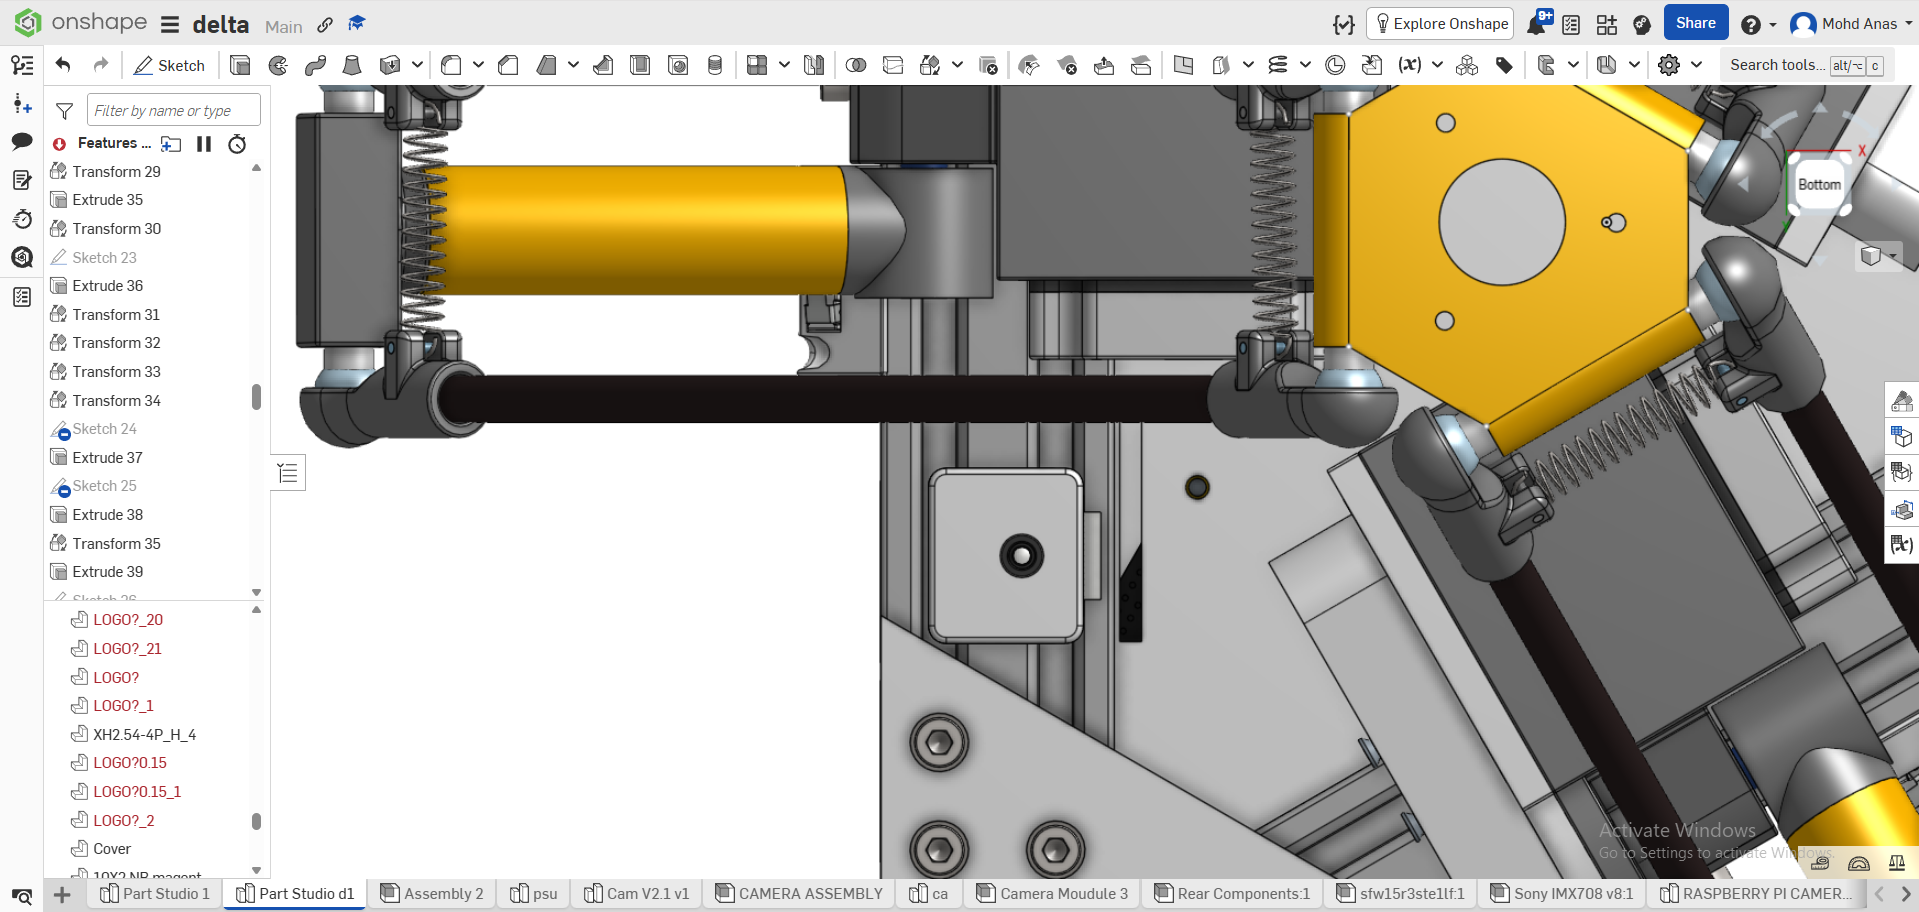This screenshot has height=912, width=1919.
Task: Select the Revolve tool
Action: coord(278,65)
